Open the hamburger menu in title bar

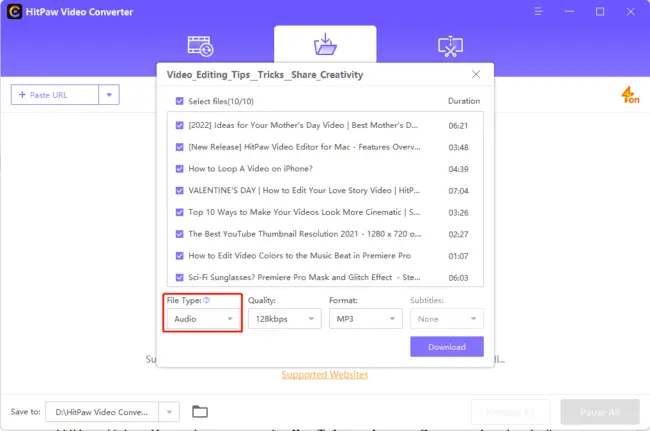pos(538,12)
